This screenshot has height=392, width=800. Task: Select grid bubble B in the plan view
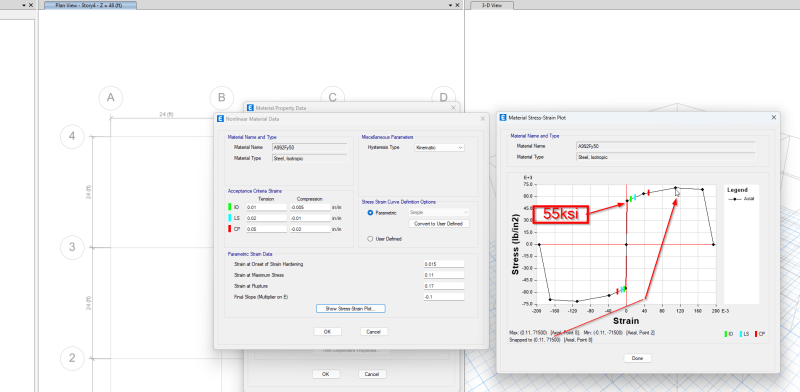point(221,99)
